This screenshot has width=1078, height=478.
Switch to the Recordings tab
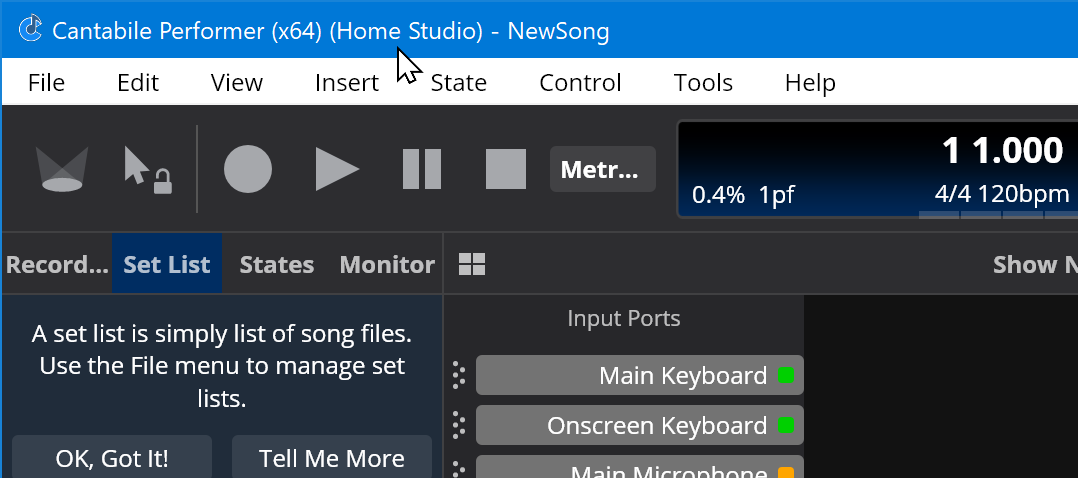[57, 265]
